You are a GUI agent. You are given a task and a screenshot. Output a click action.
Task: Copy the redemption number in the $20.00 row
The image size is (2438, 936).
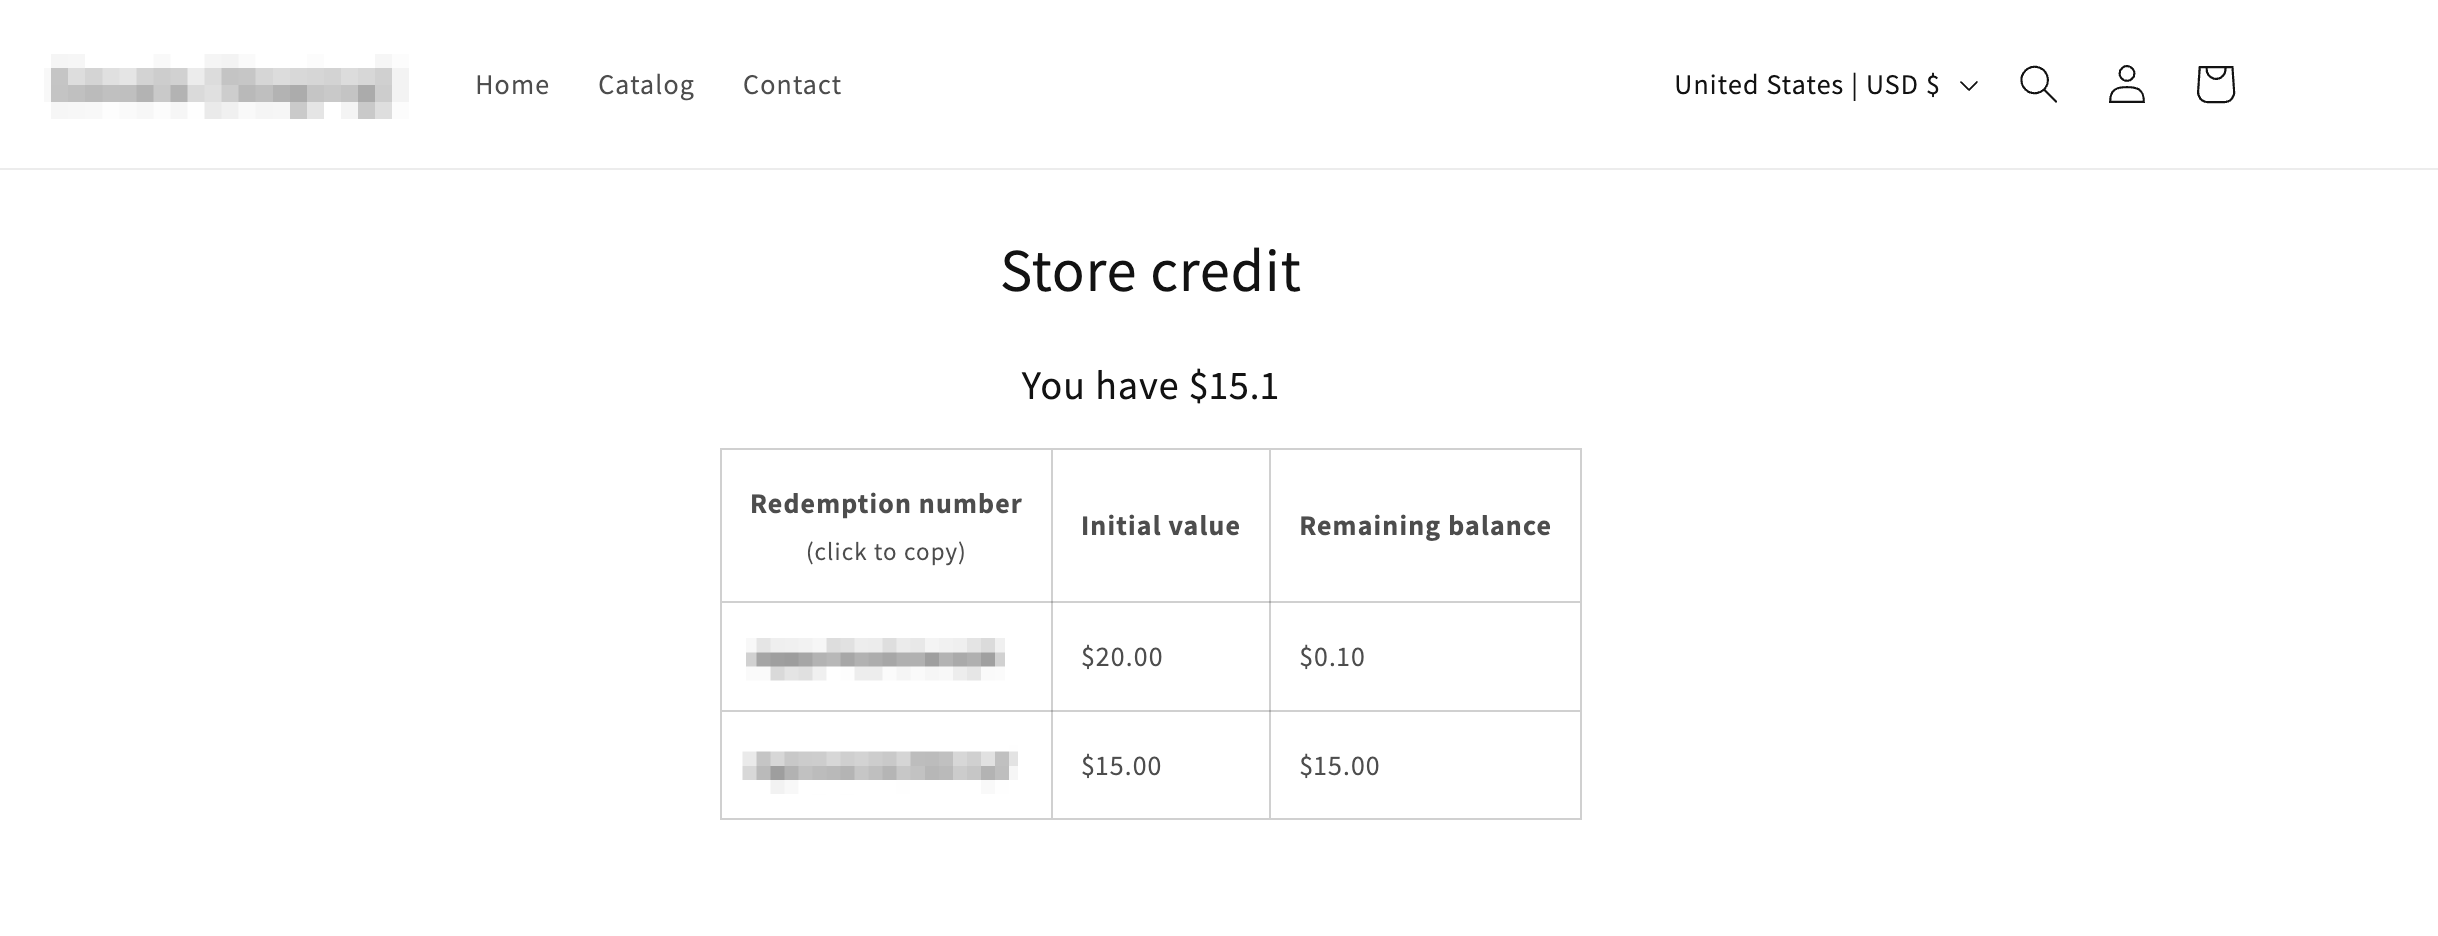point(876,658)
